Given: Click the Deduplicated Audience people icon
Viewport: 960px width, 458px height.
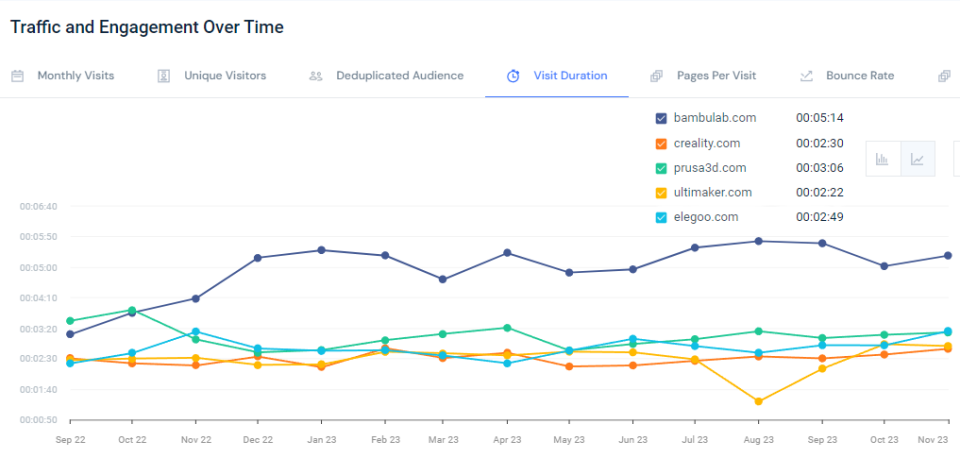Looking at the screenshot, I should pyautogui.click(x=316, y=76).
